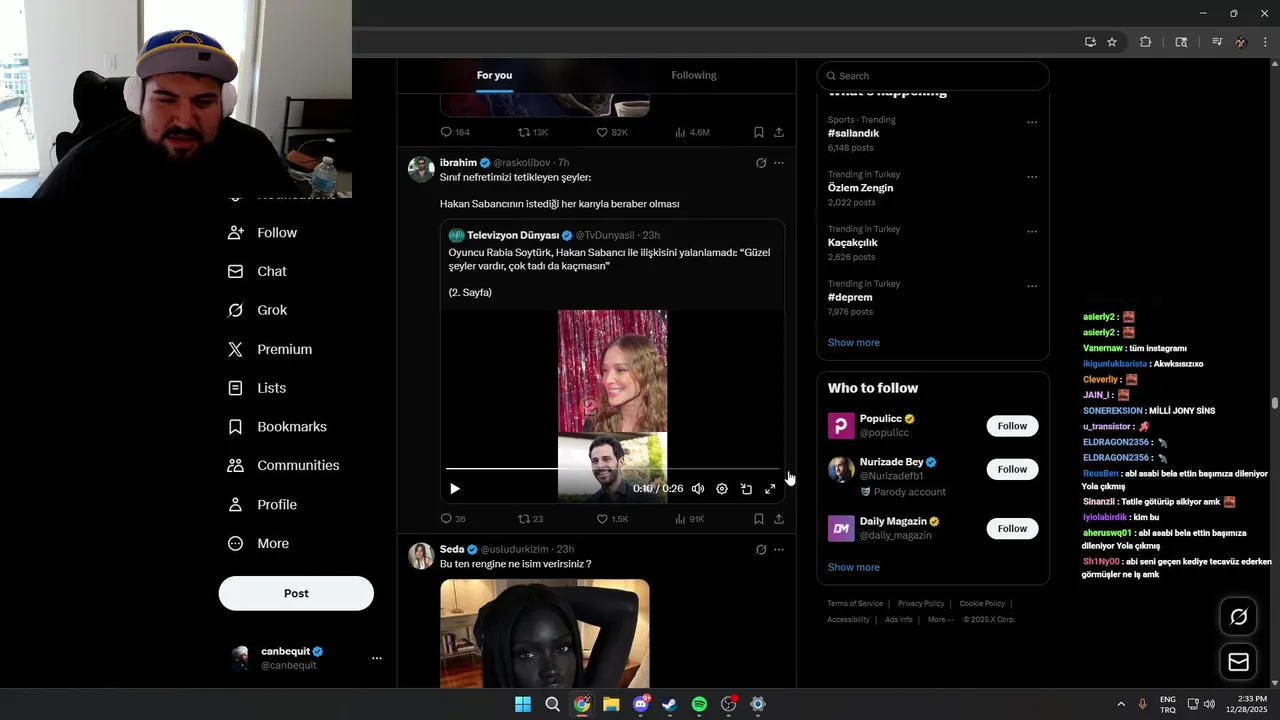
Task: Open Seda's post image thumbnail
Action: 545,633
